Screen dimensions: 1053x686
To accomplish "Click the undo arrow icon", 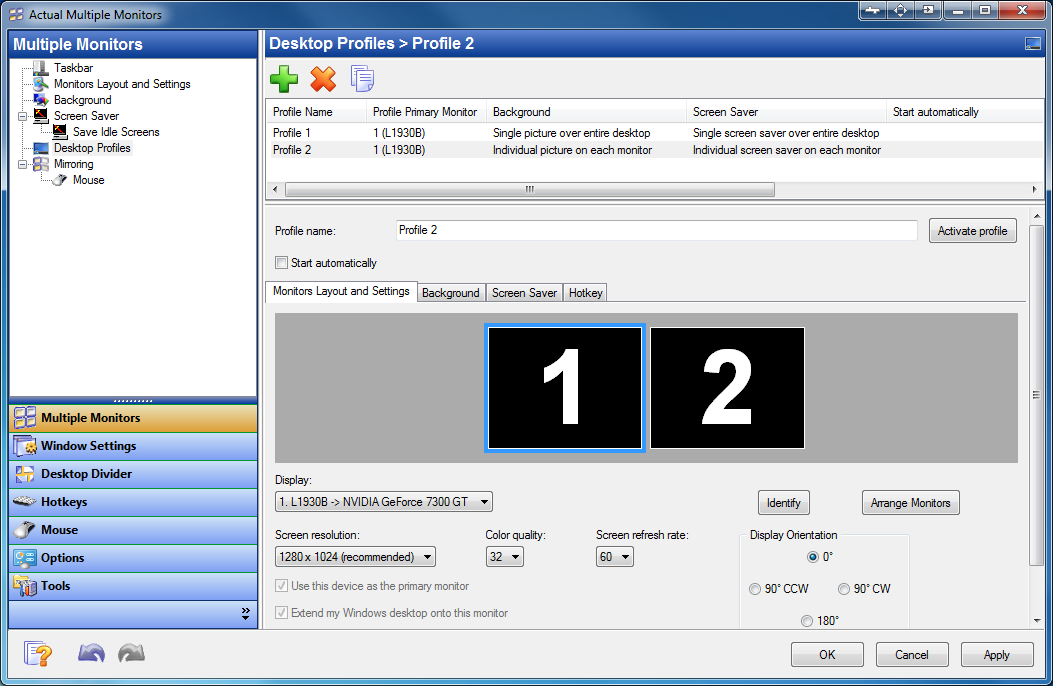I will [91, 654].
